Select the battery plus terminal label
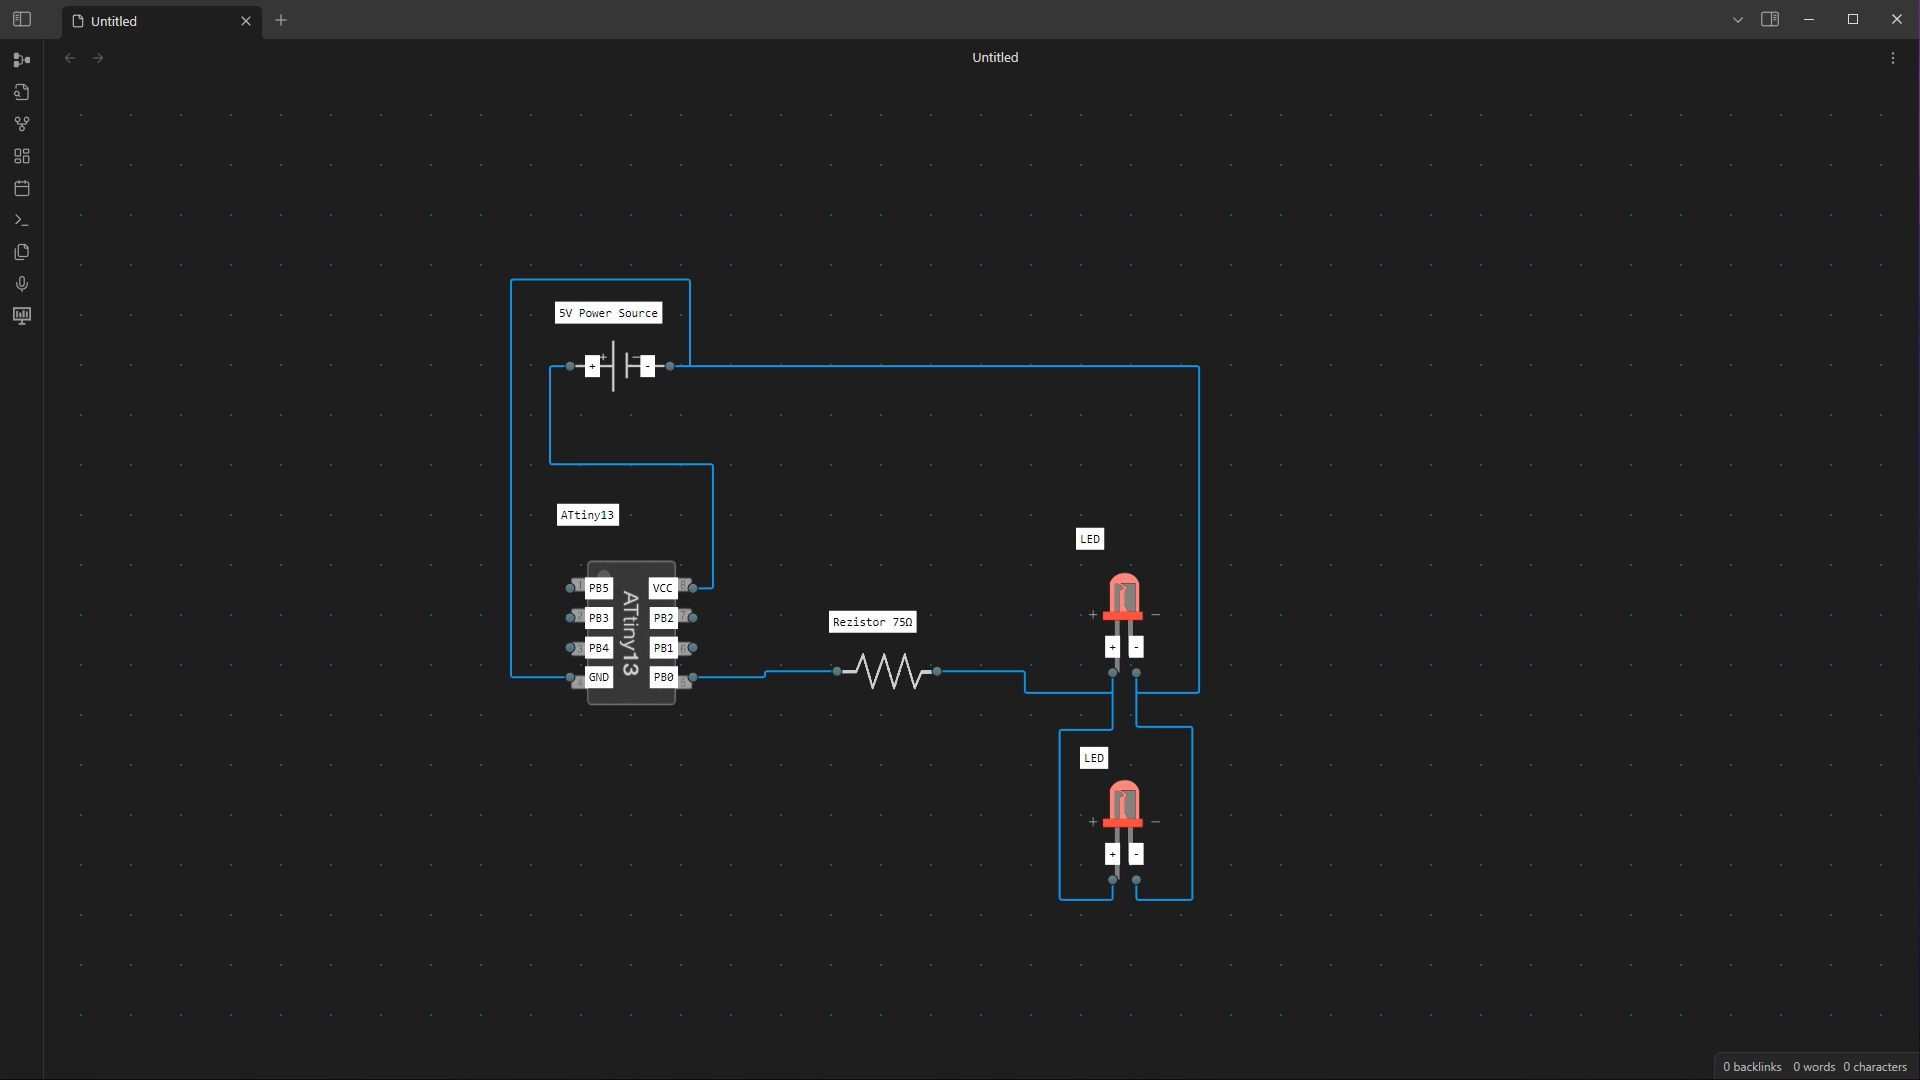 [x=592, y=367]
